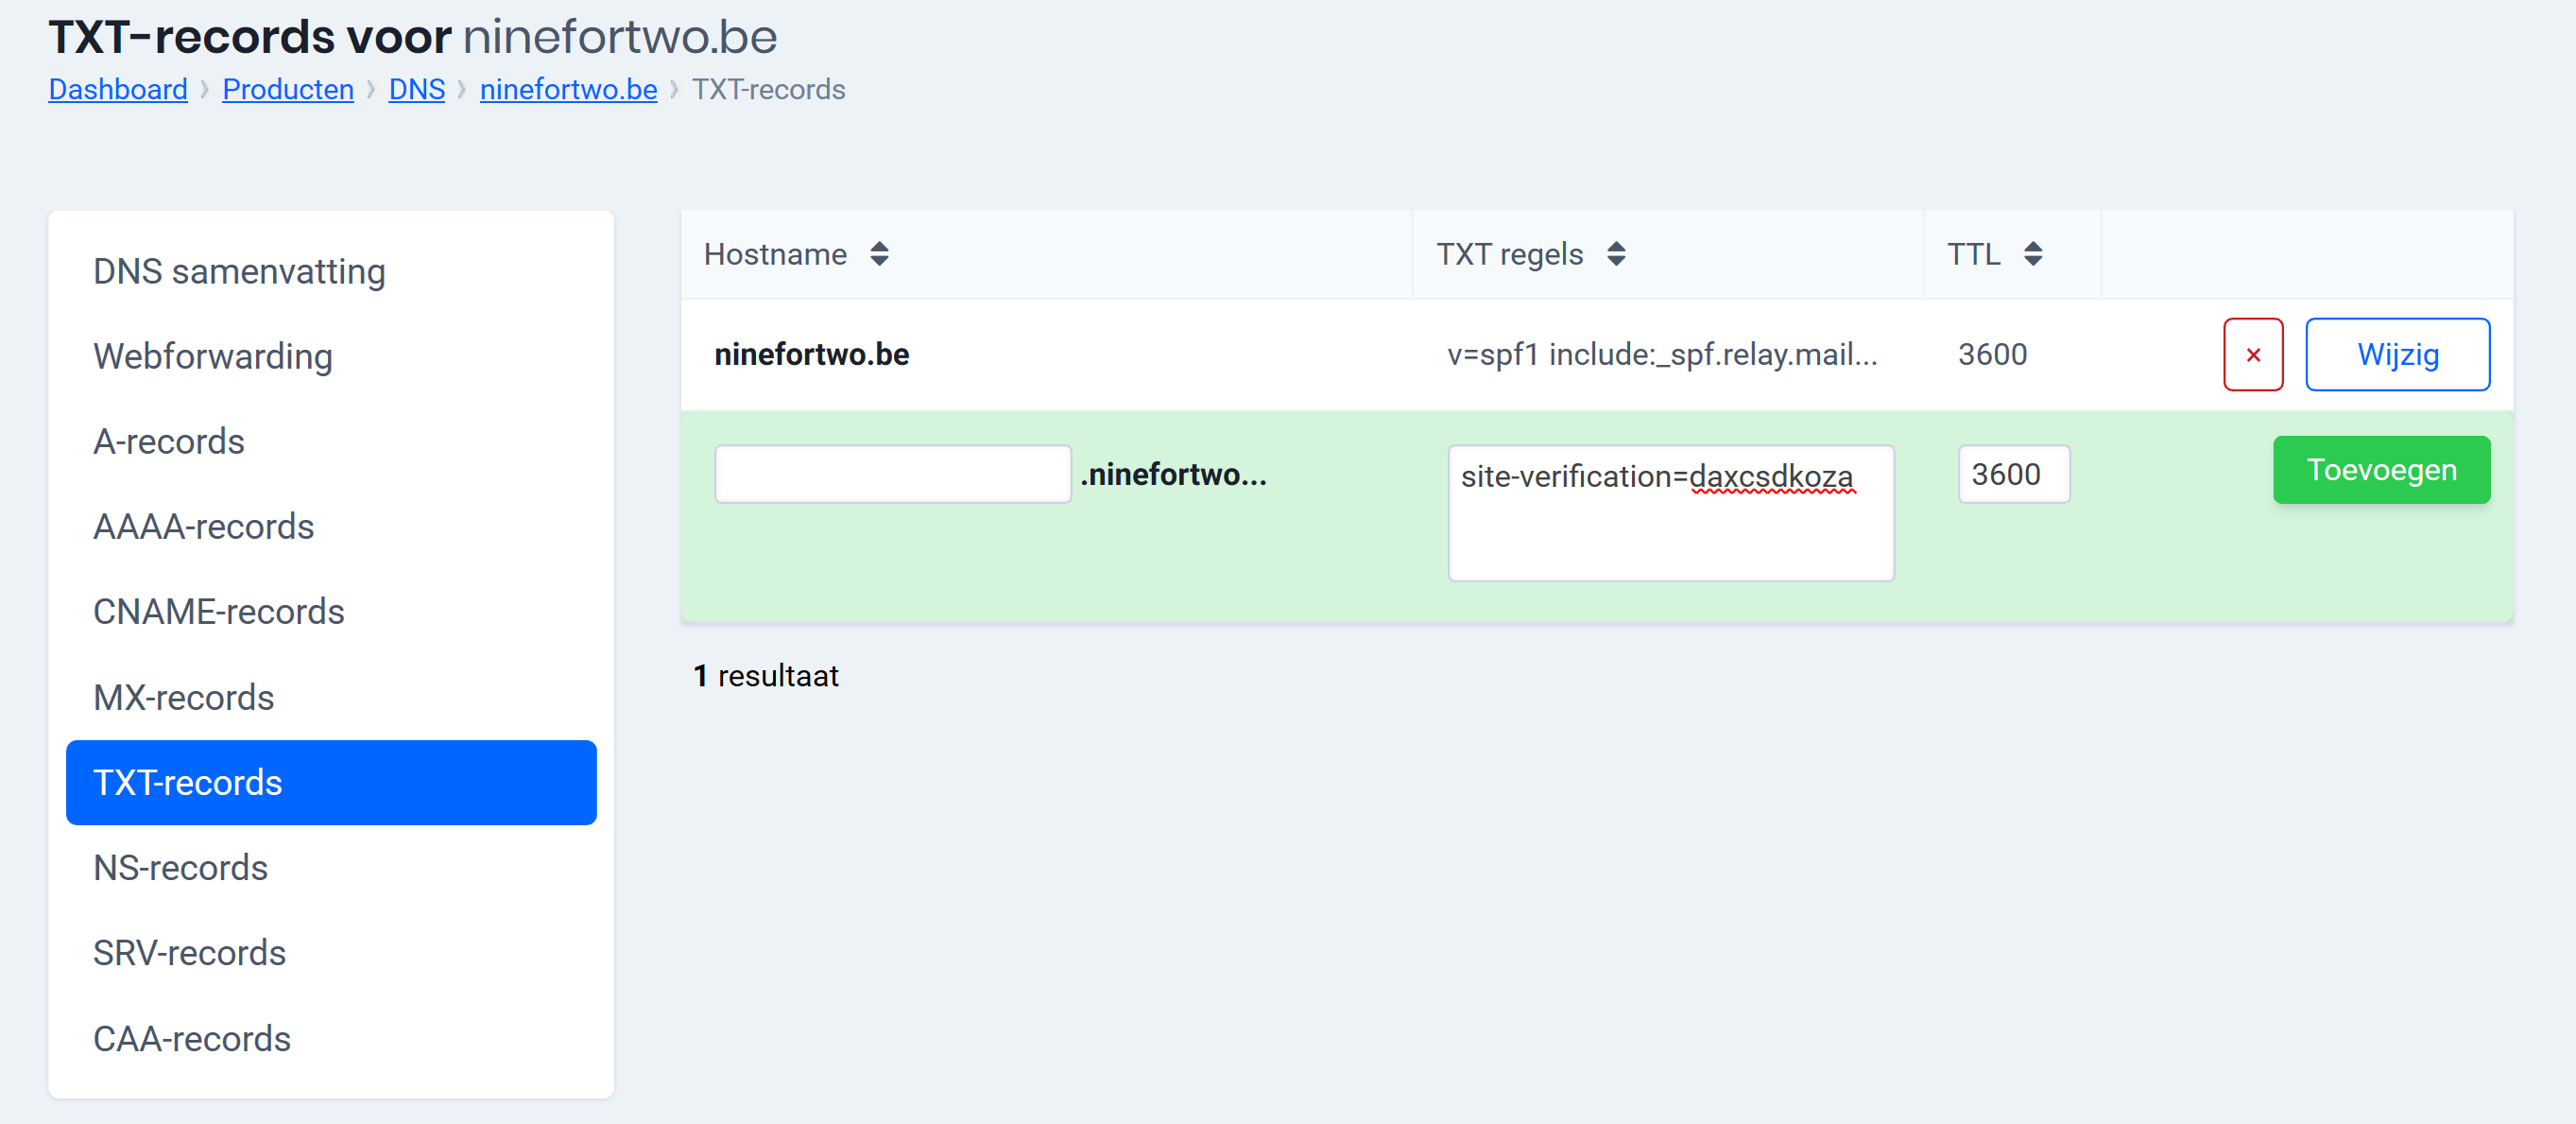Viewport: 2576px width, 1124px height.
Task: Open SRV-records section
Action: pyautogui.click(x=189, y=952)
